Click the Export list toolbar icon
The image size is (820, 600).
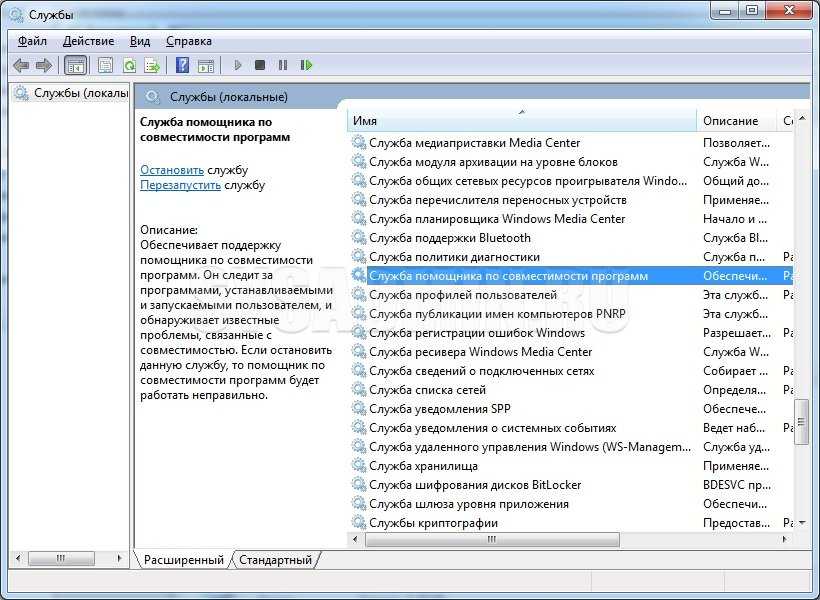[152, 65]
